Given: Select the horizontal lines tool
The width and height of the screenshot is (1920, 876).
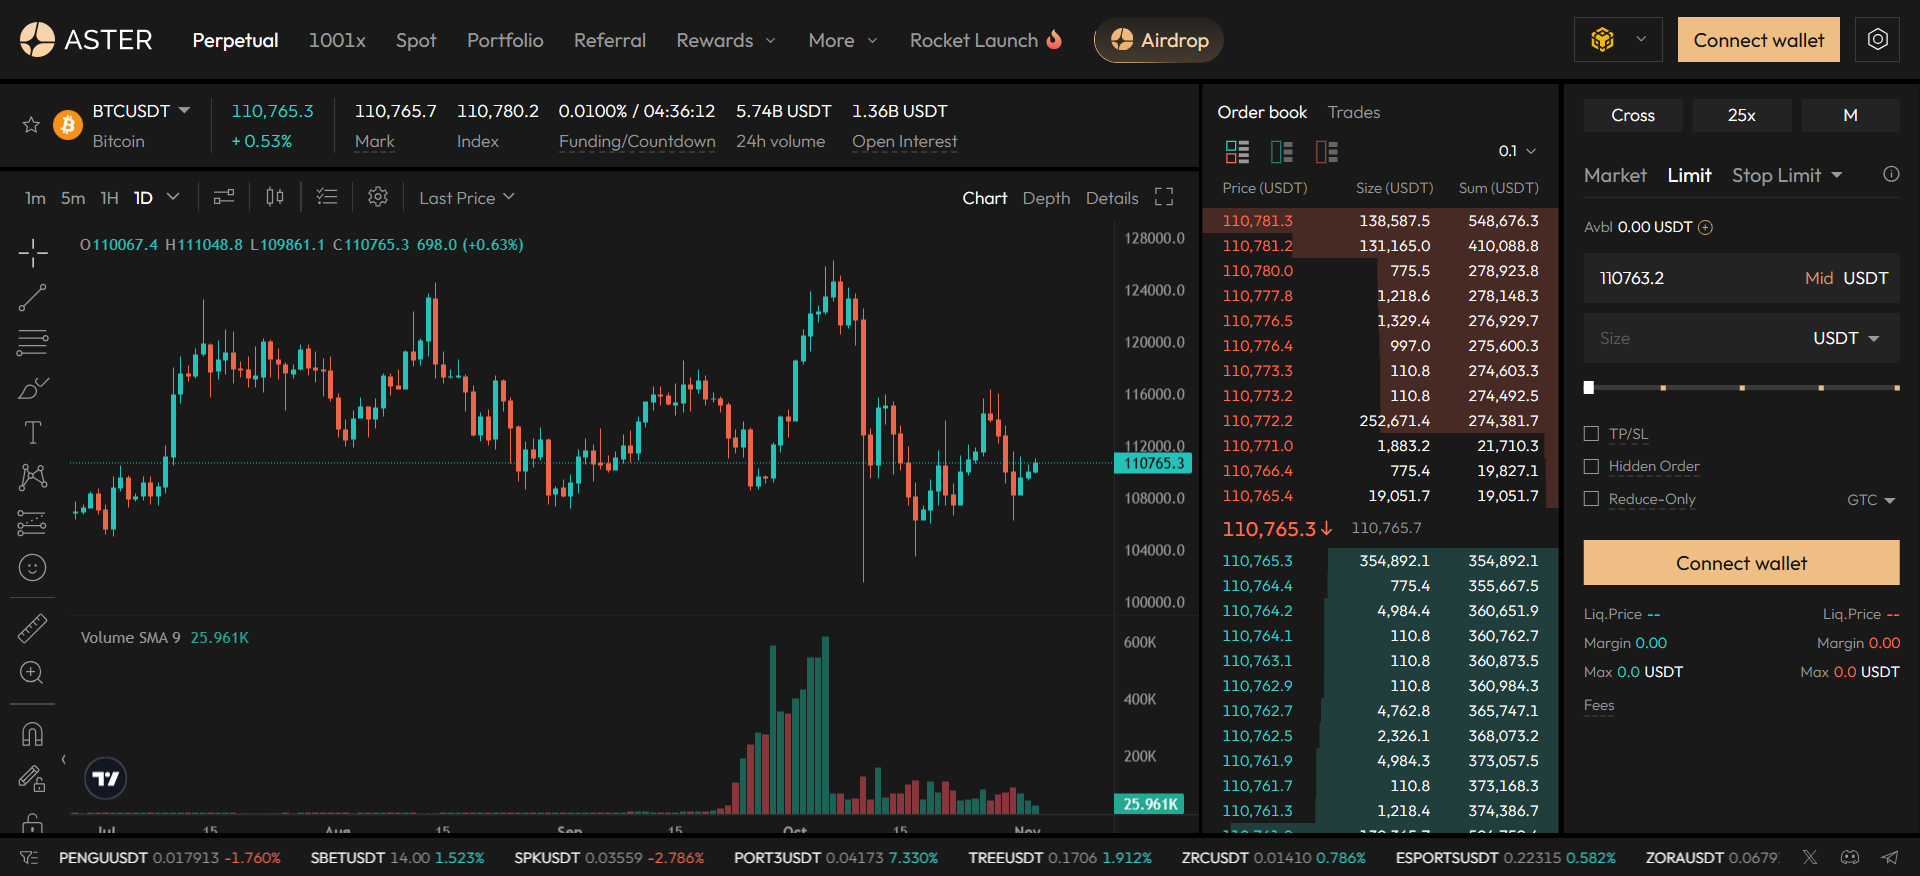Looking at the screenshot, I should tap(33, 342).
